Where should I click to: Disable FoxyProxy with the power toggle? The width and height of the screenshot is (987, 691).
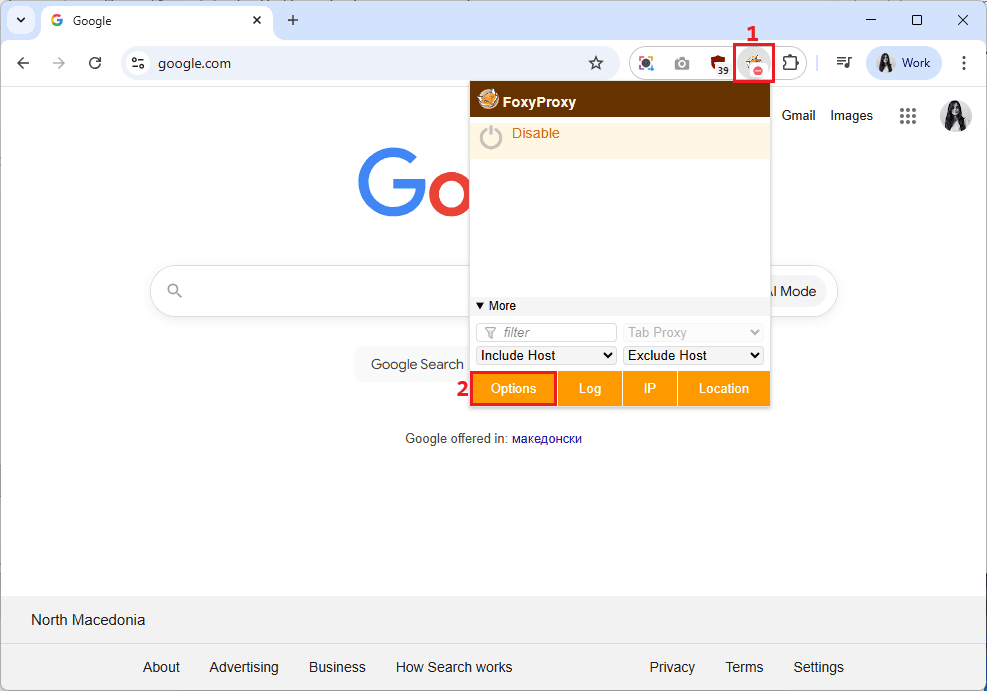coord(491,137)
